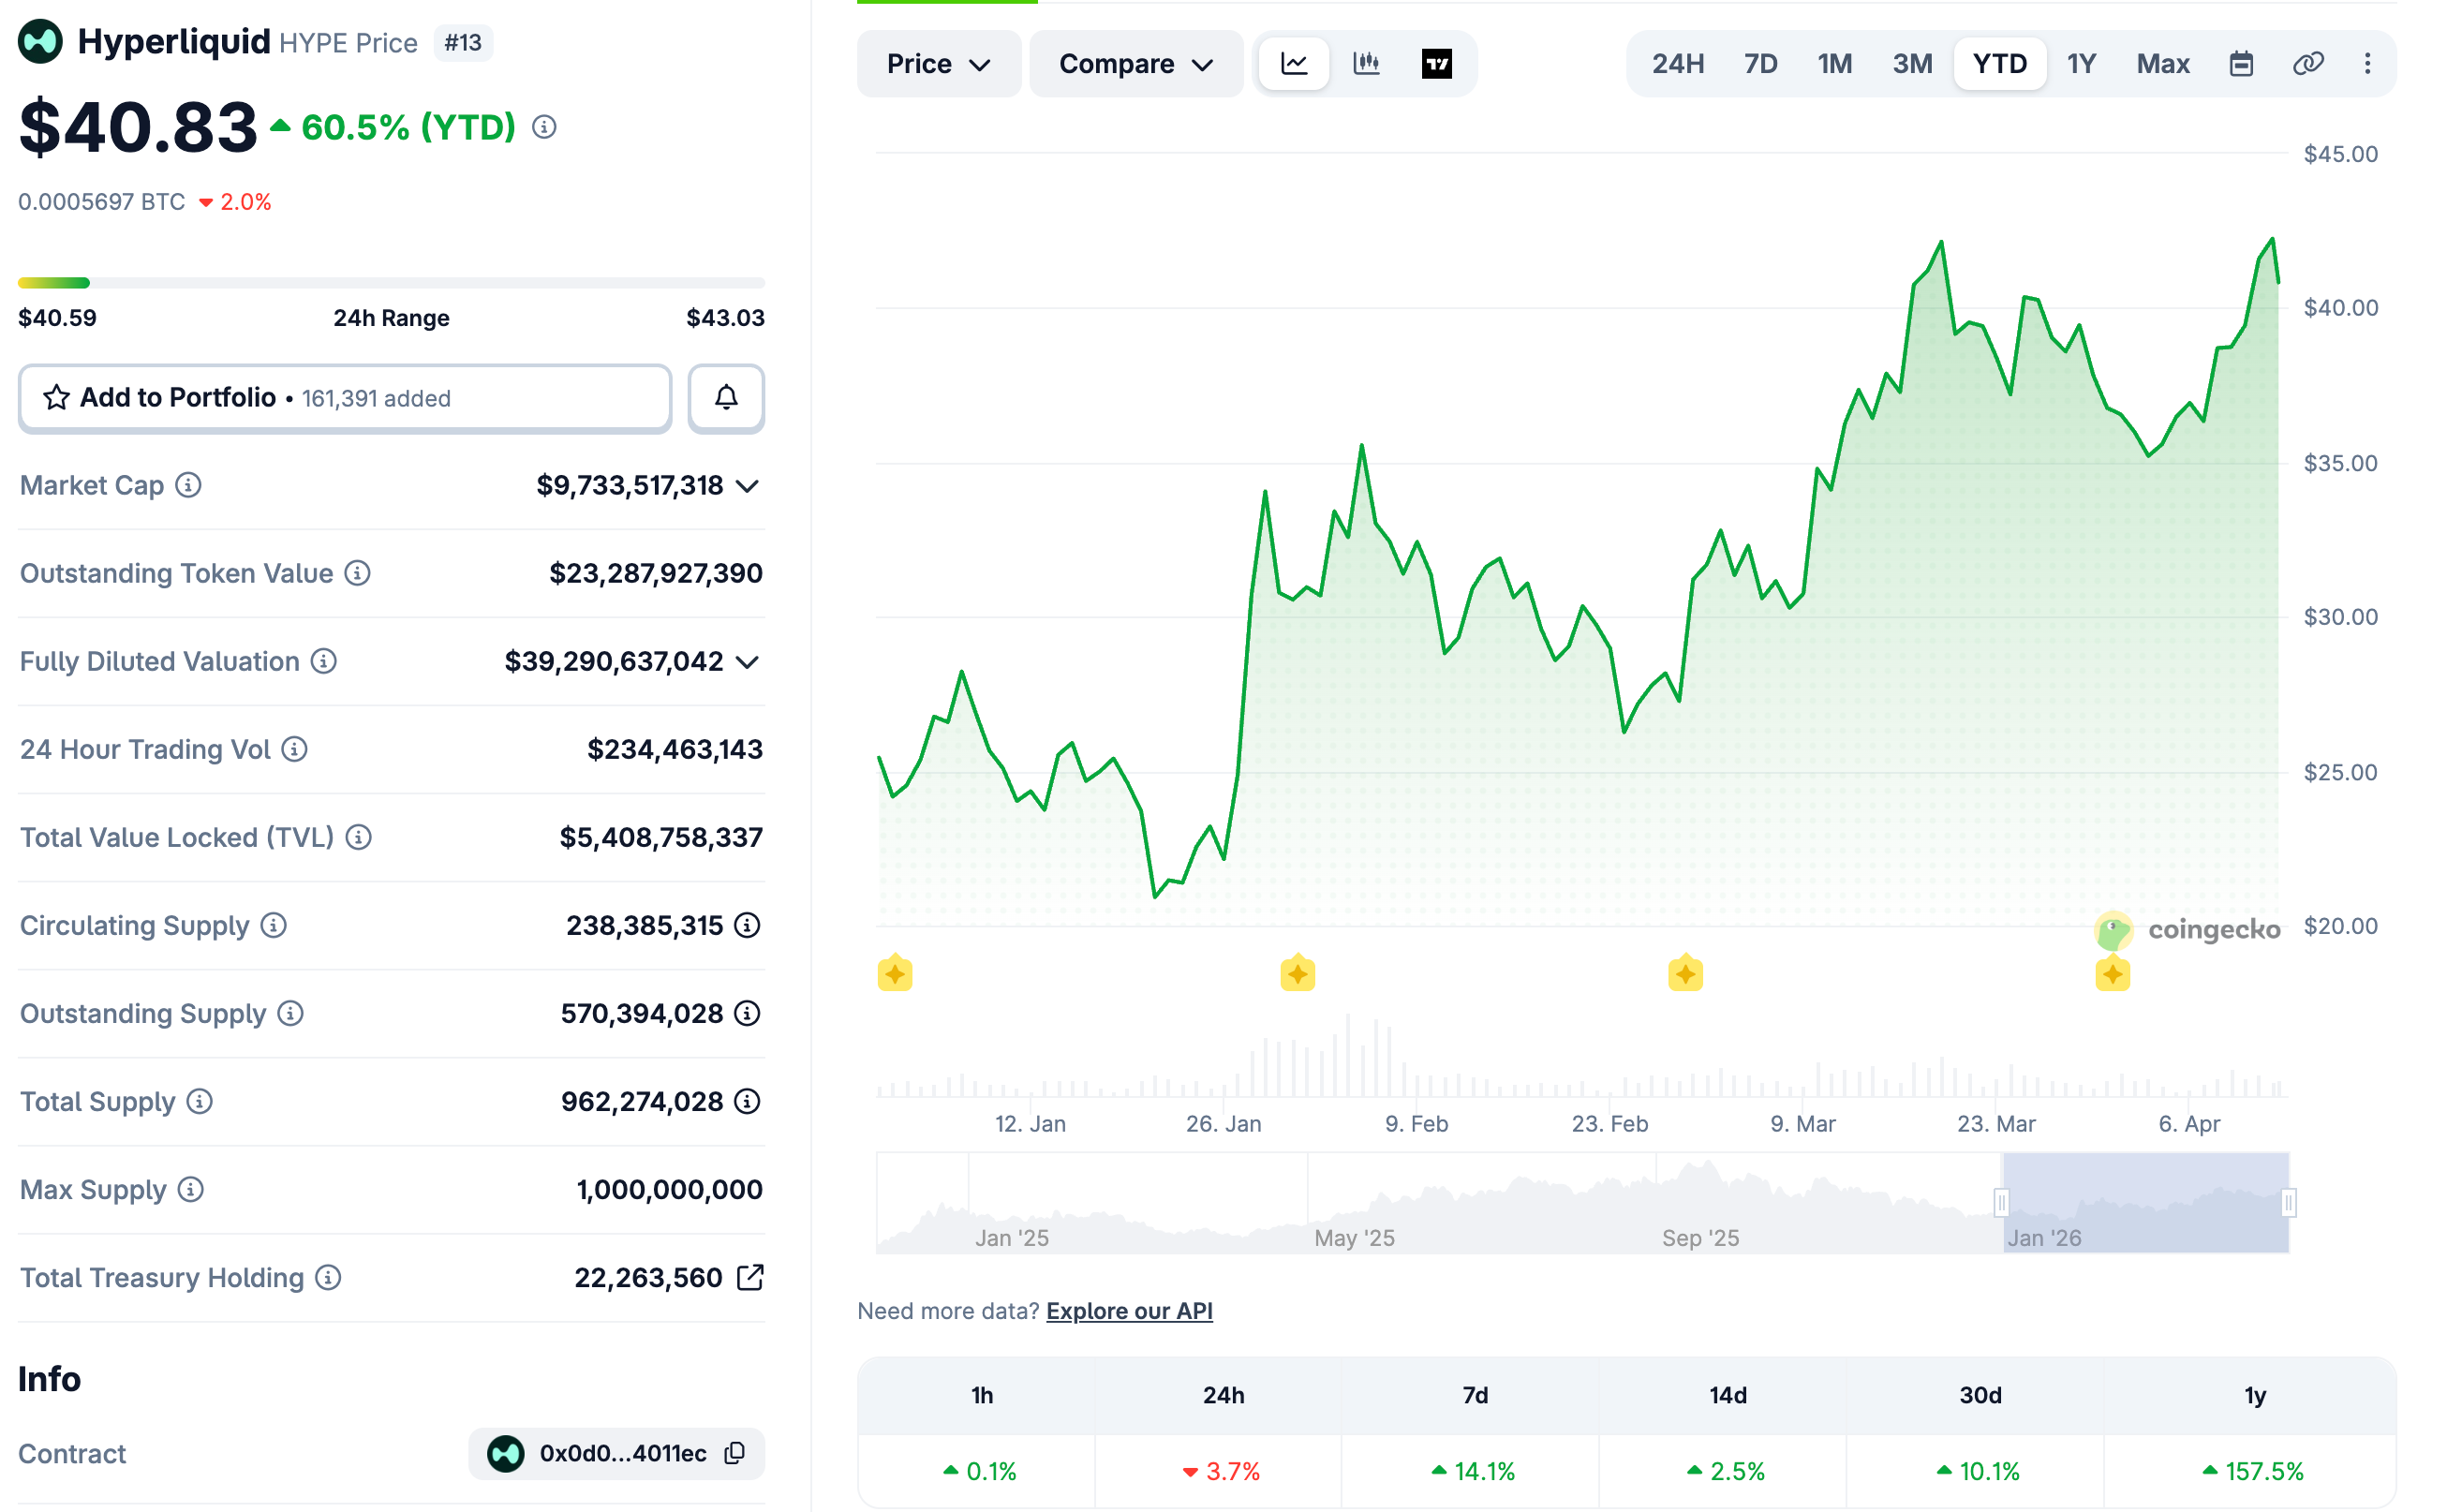Open the calendar date range picker
The width and height of the screenshot is (2447, 1512).
[x=2241, y=64]
